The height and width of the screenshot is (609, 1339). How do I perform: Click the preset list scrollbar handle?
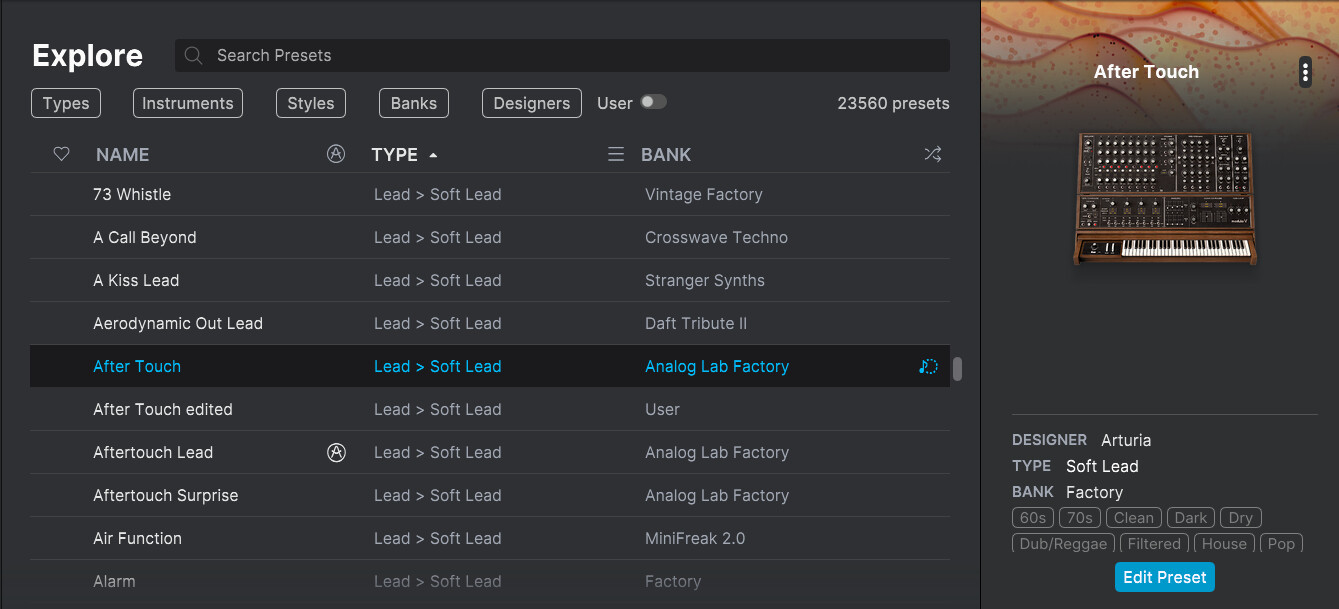[957, 369]
